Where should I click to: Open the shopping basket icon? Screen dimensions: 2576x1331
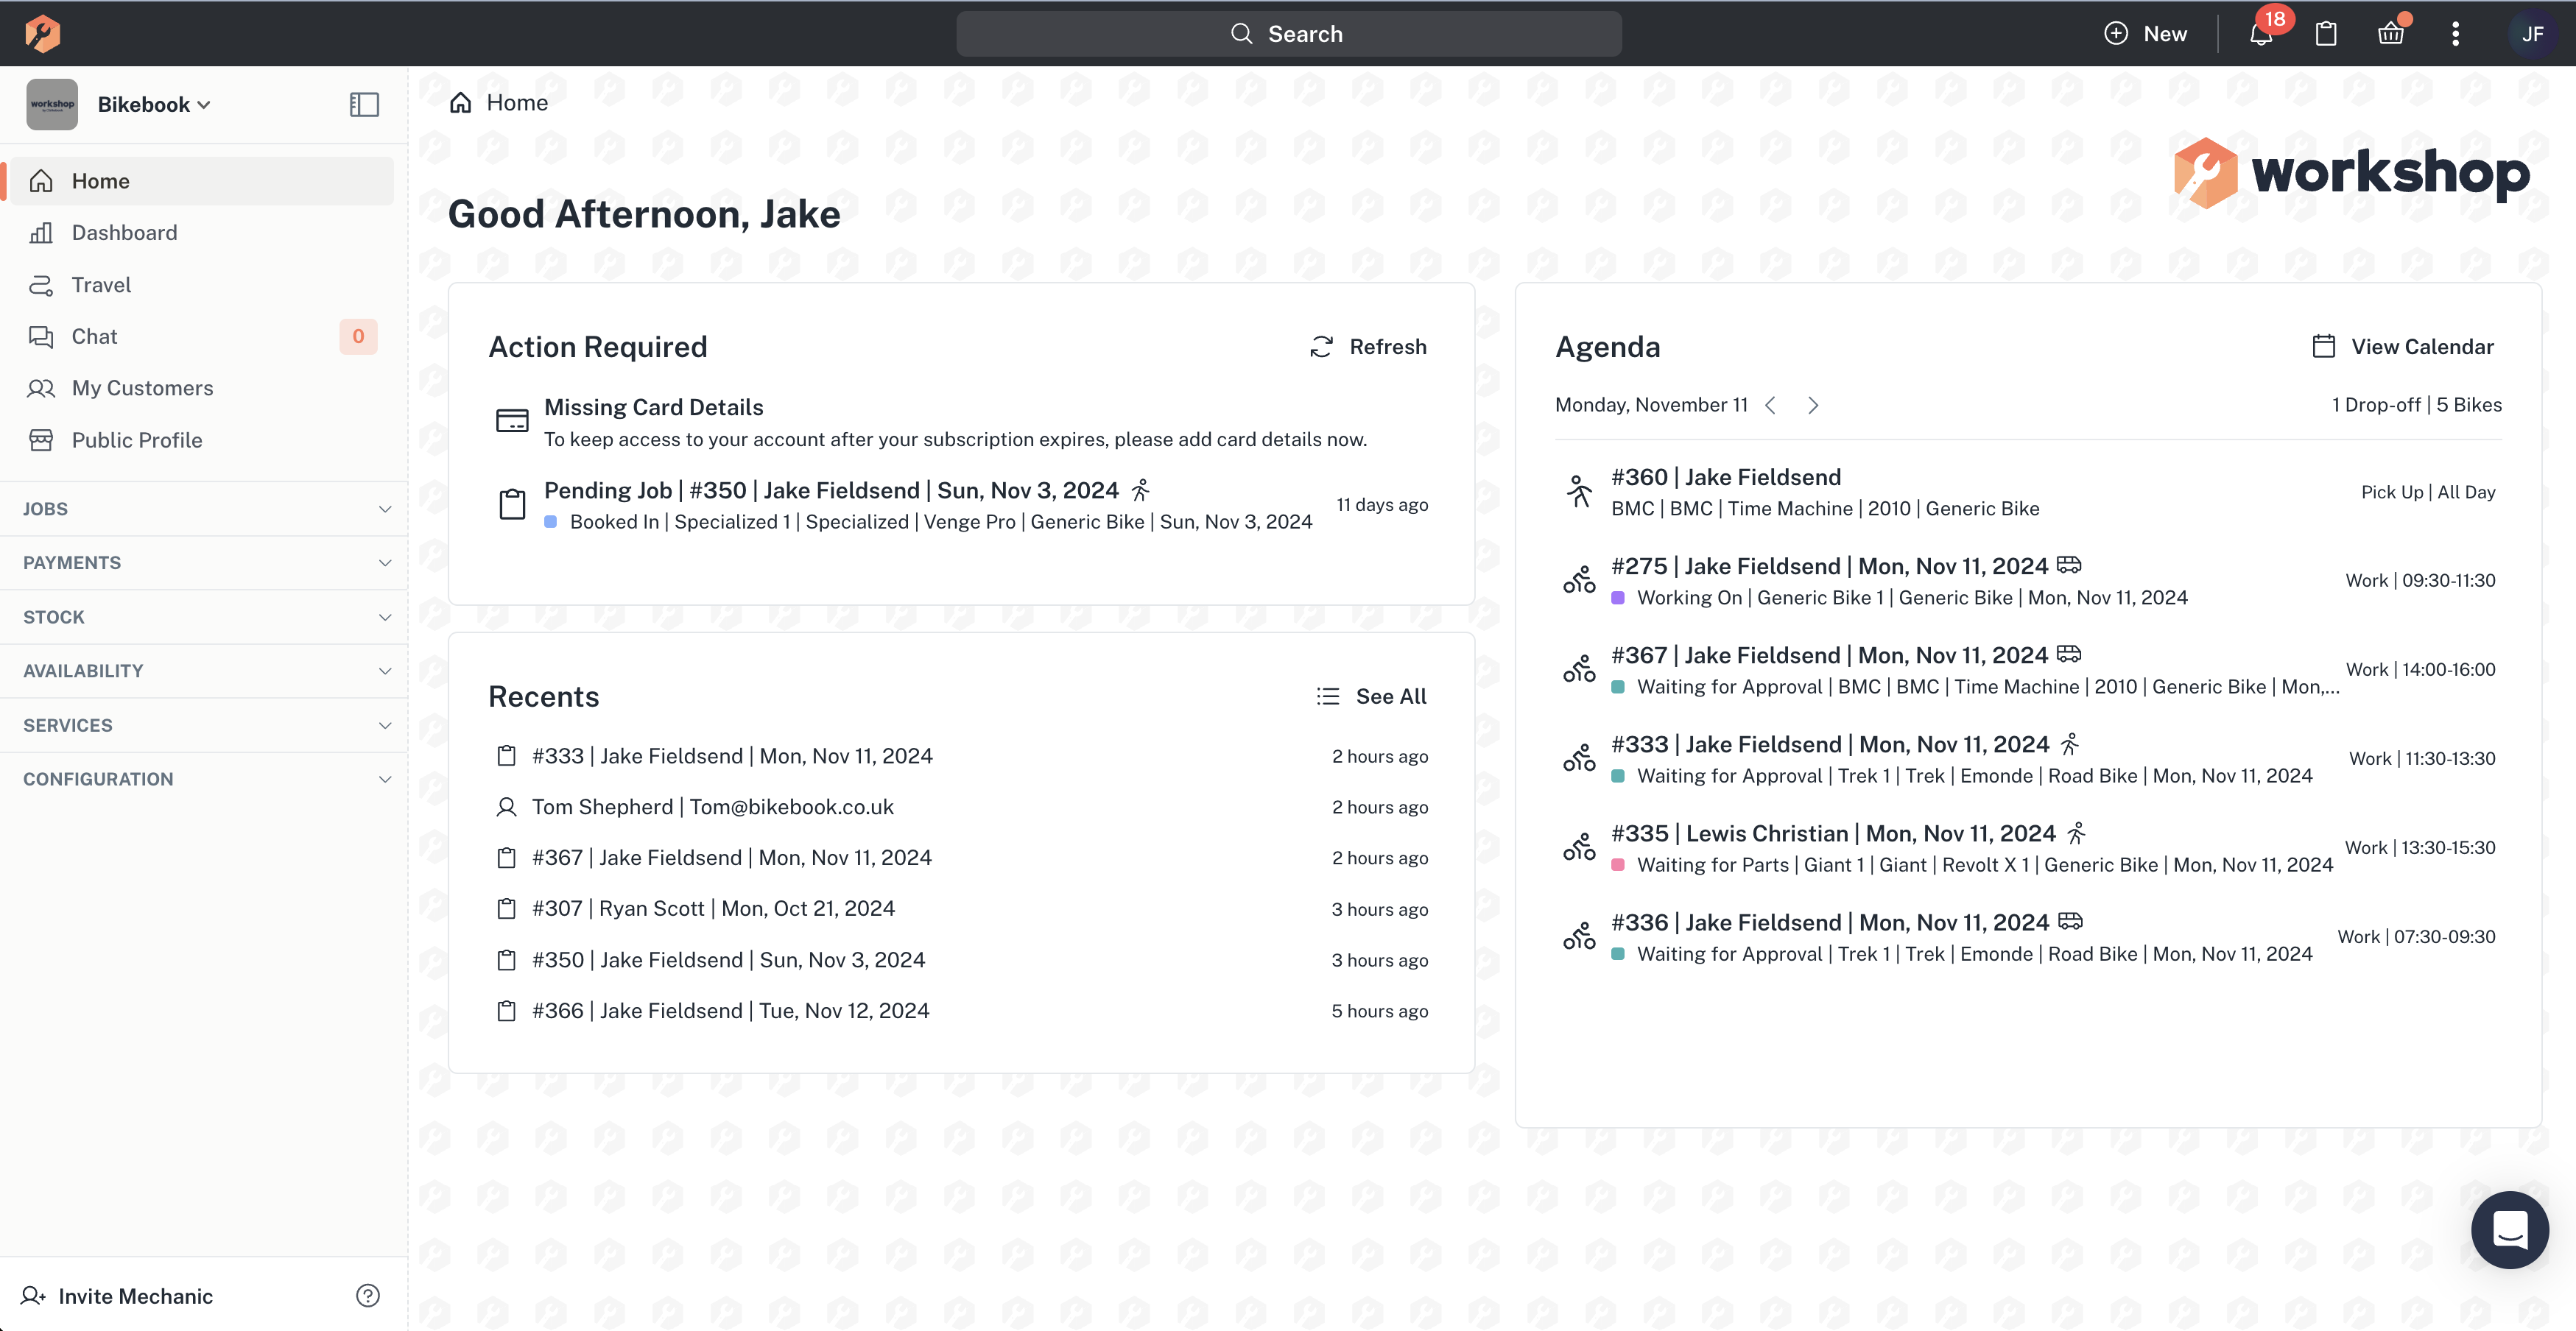pyautogui.click(x=2391, y=34)
